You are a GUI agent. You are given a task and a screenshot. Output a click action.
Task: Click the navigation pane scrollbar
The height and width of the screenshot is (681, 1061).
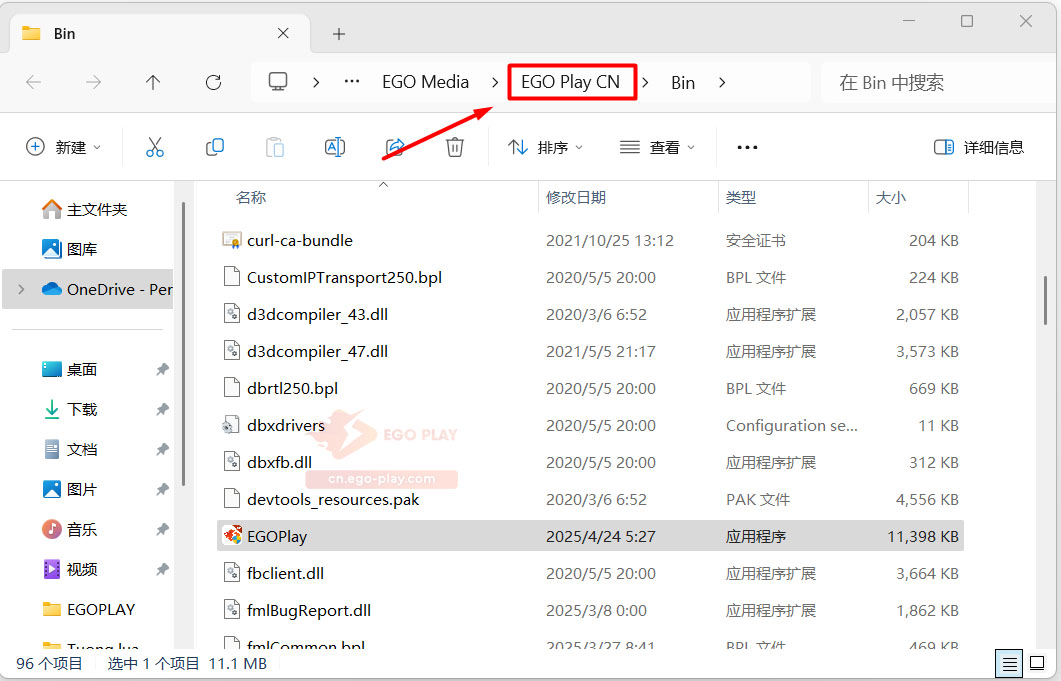point(183,343)
